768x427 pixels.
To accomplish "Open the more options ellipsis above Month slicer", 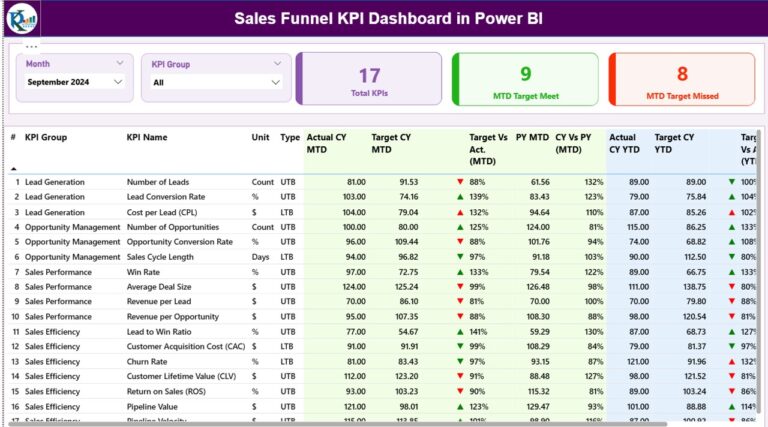I will 31,47.
